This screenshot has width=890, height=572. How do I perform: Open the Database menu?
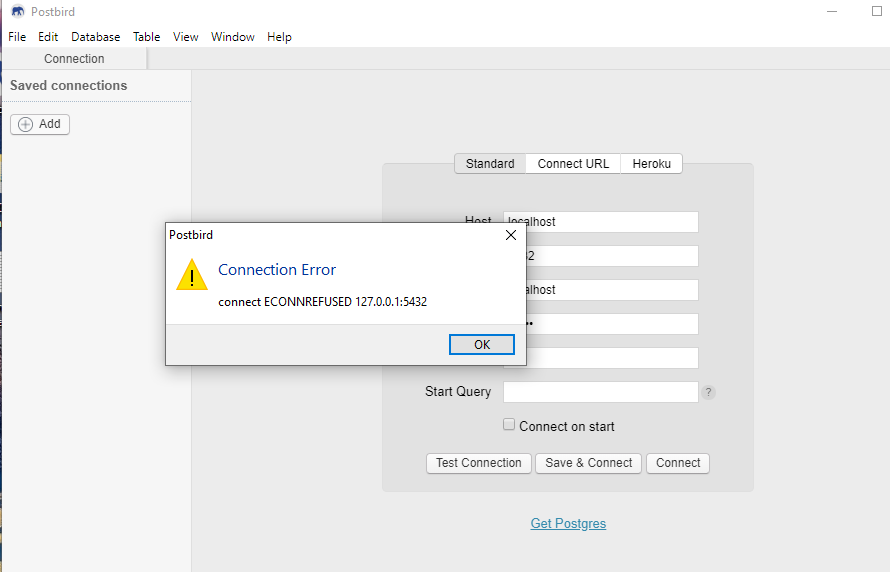(x=95, y=37)
